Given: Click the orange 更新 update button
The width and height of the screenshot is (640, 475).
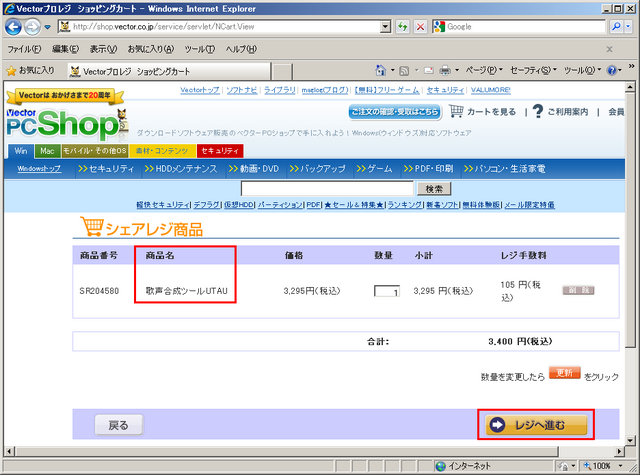Looking at the screenshot, I should 564,373.
